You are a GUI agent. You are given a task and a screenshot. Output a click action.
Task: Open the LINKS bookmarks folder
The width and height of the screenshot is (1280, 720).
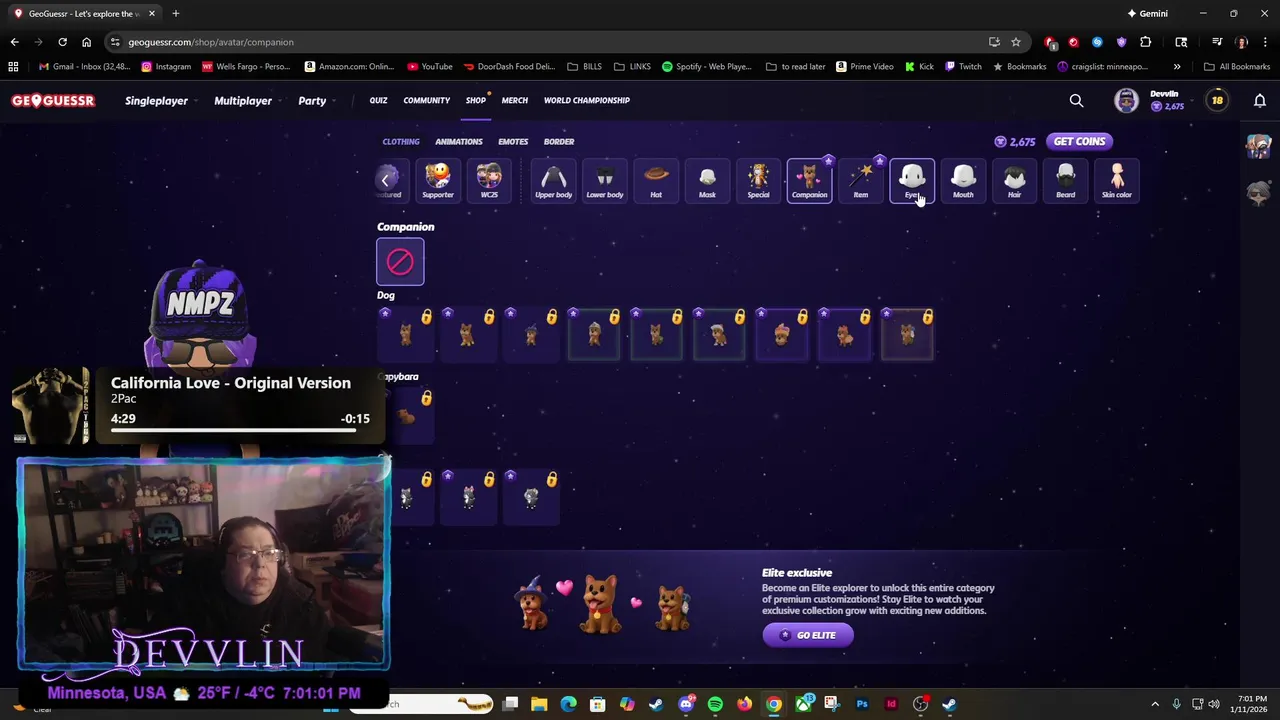[632, 67]
